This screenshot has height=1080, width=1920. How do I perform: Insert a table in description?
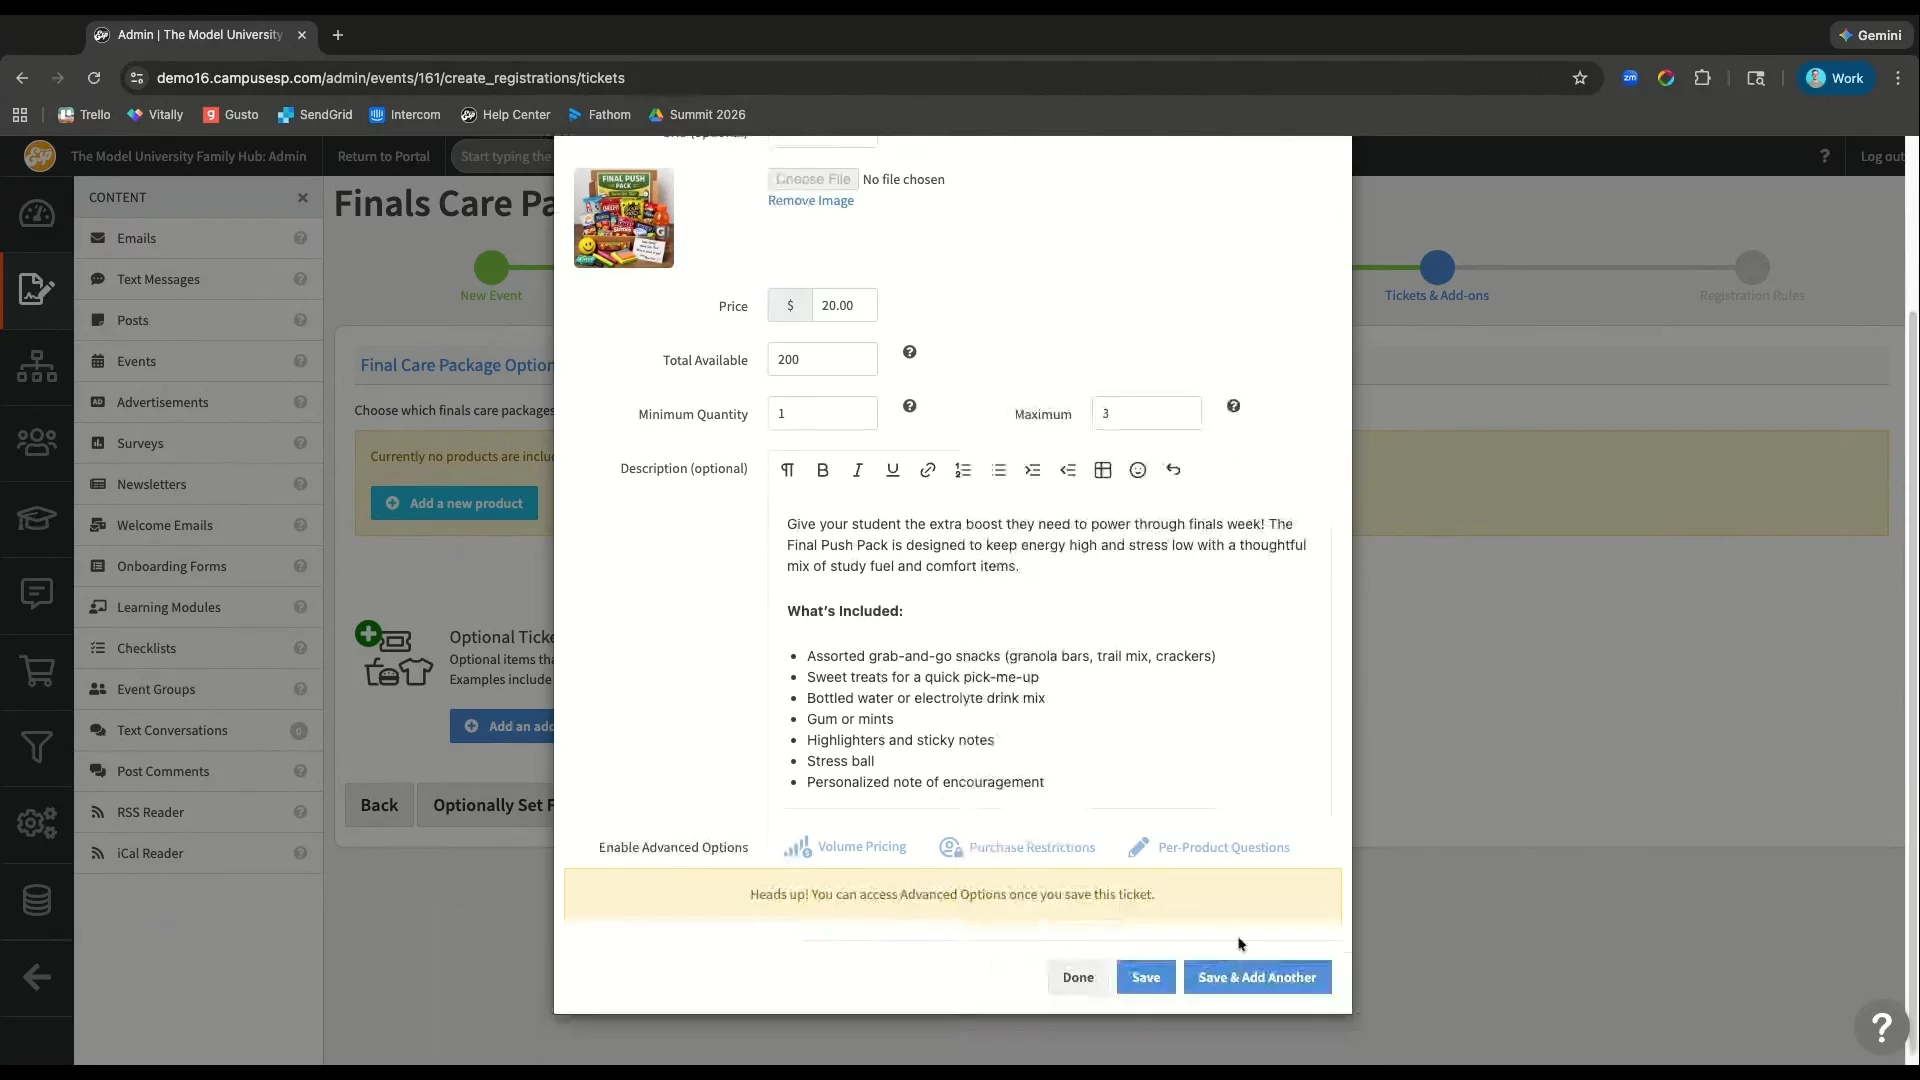[x=1103, y=470]
